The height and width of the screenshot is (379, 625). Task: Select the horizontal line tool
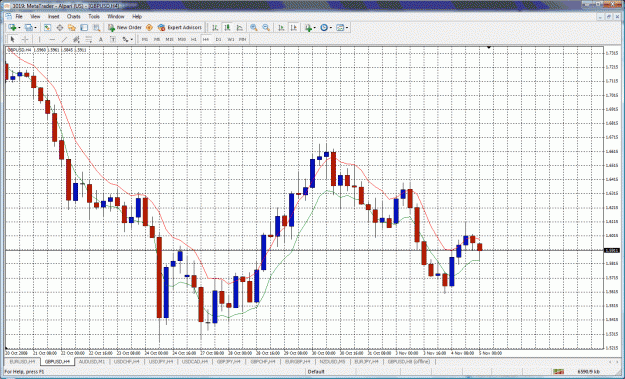(52, 39)
